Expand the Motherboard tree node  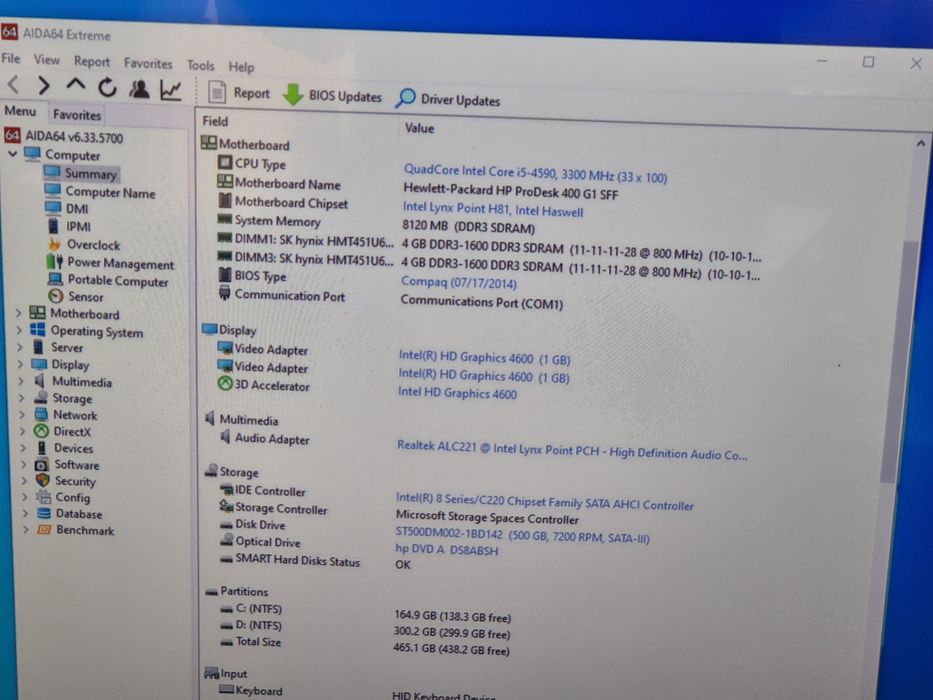(x=18, y=312)
